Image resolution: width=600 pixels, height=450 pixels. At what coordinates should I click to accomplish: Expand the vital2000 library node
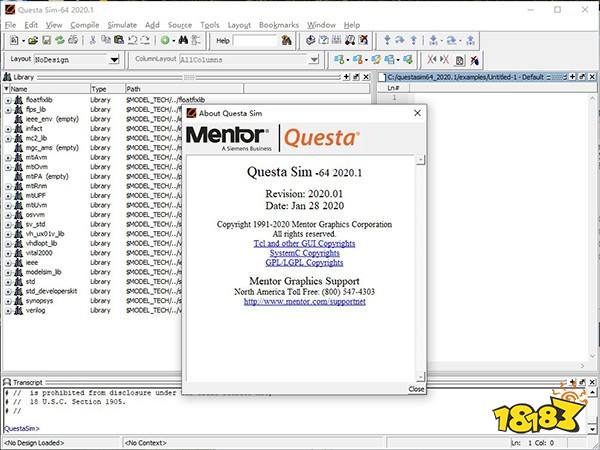pyautogui.click(x=8, y=252)
